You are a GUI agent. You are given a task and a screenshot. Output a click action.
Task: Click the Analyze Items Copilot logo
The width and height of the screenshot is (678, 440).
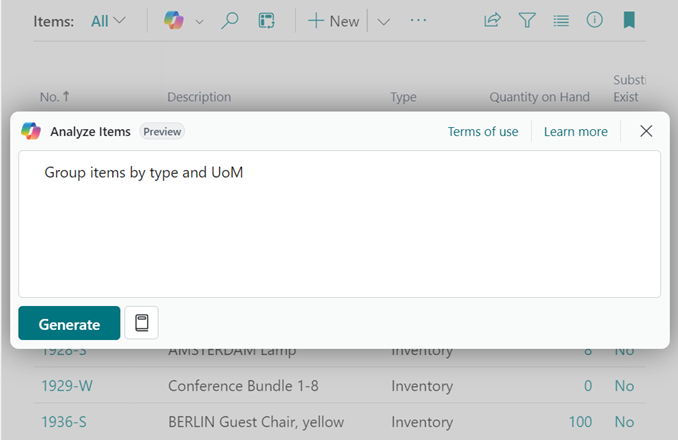pos(31,131)
